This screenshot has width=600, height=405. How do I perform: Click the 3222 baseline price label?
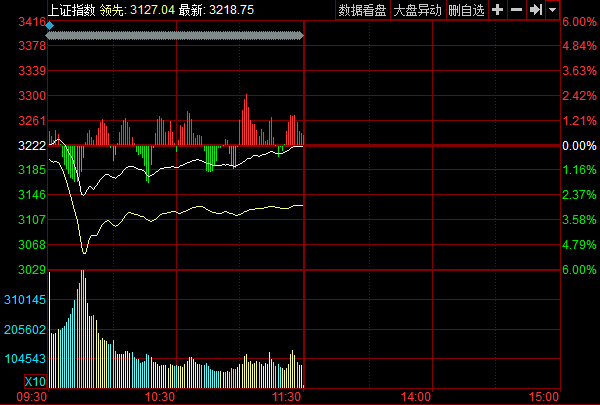(33, 146)
